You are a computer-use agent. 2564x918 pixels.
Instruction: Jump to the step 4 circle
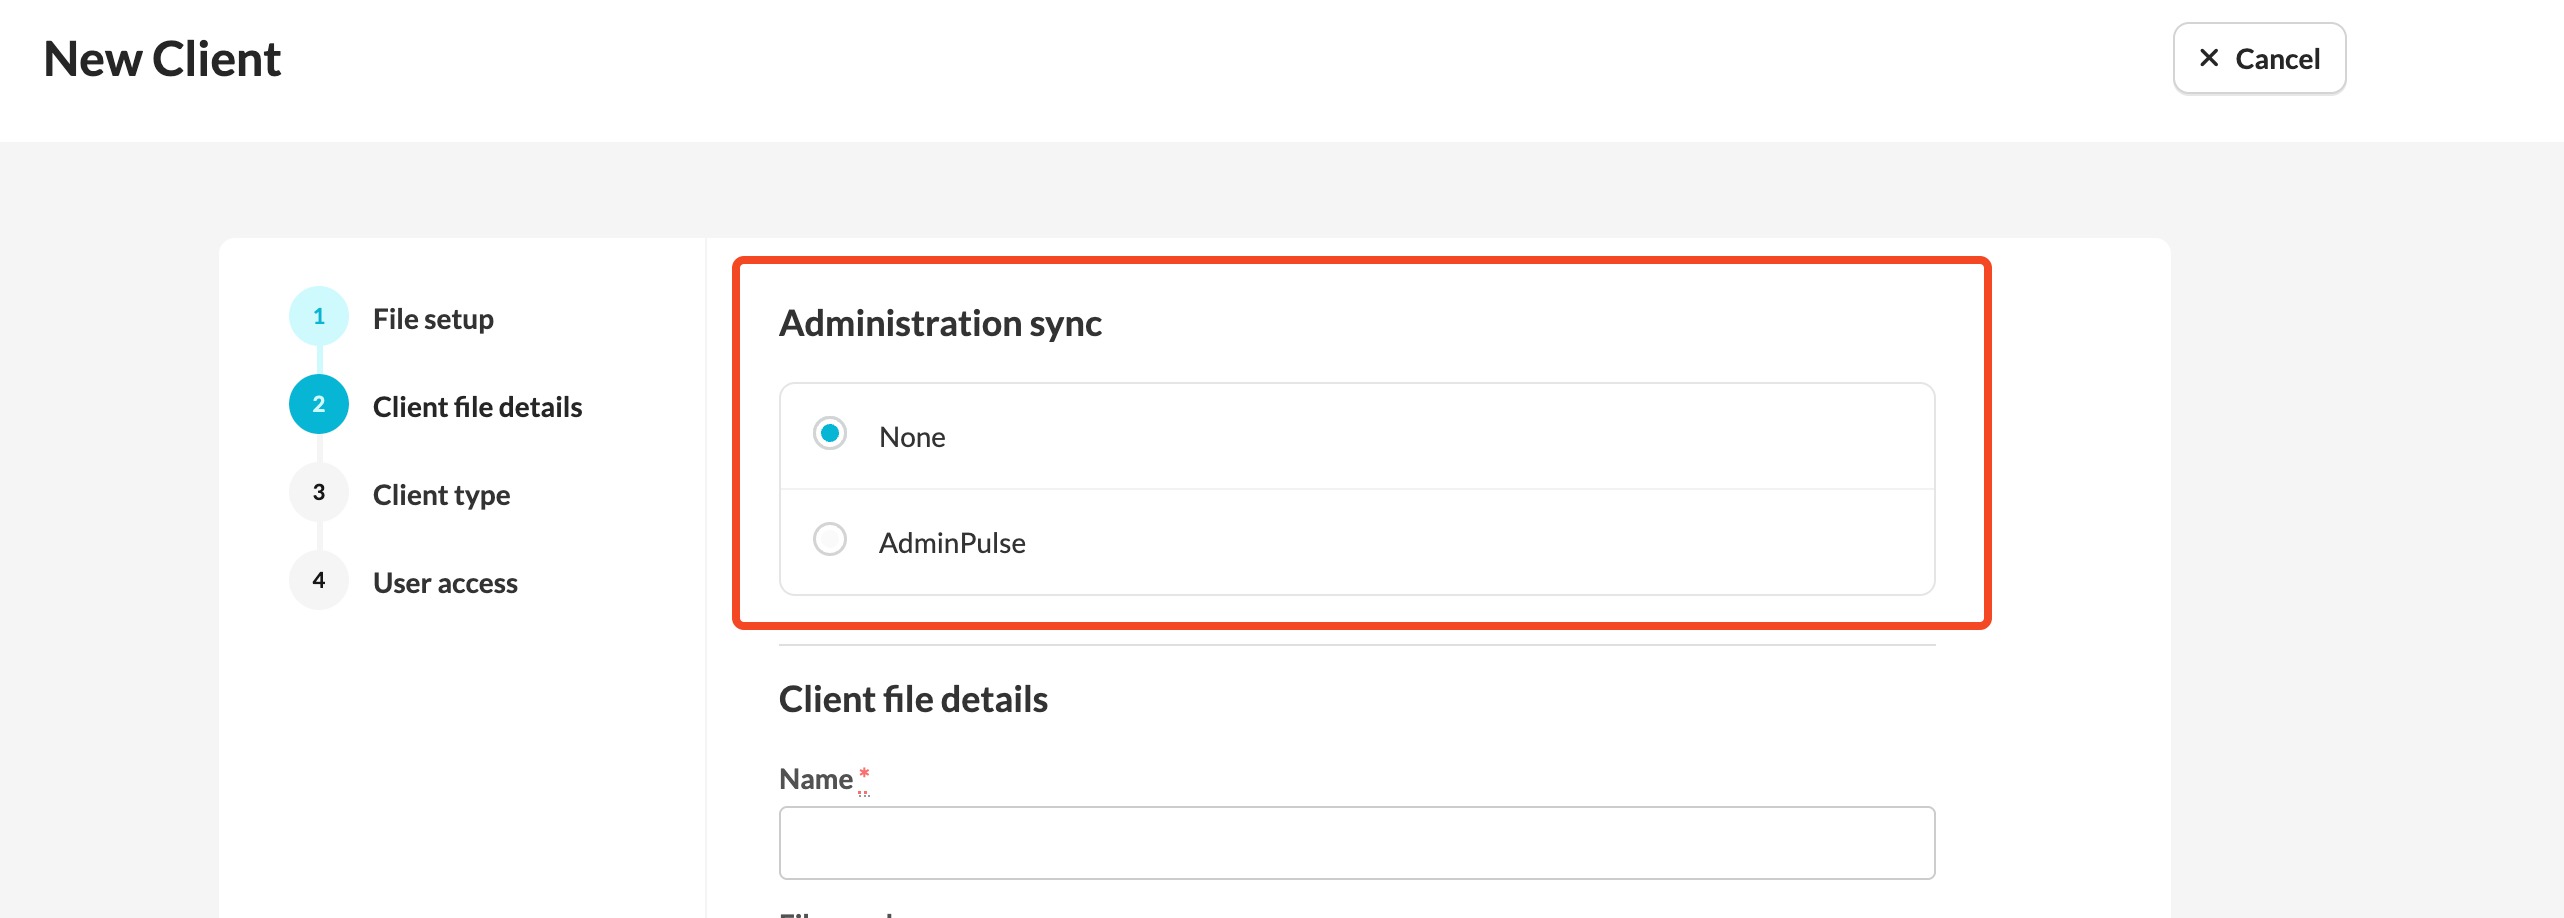pos(319,581)
